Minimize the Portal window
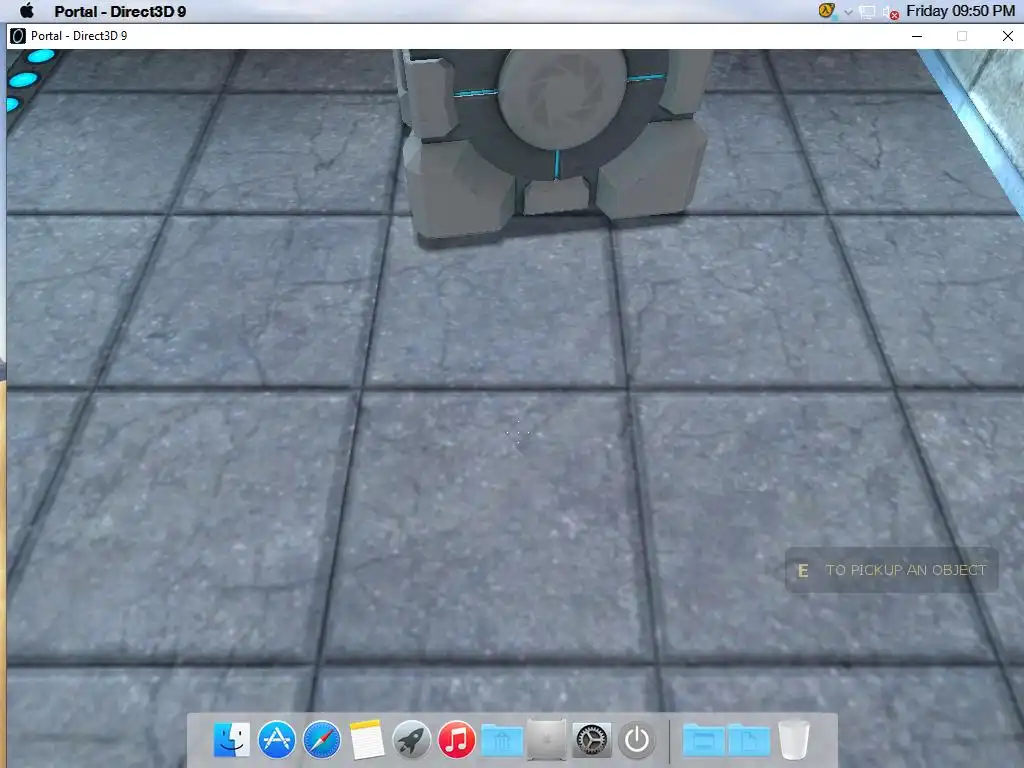1024x768 pixels. (917, 36)
